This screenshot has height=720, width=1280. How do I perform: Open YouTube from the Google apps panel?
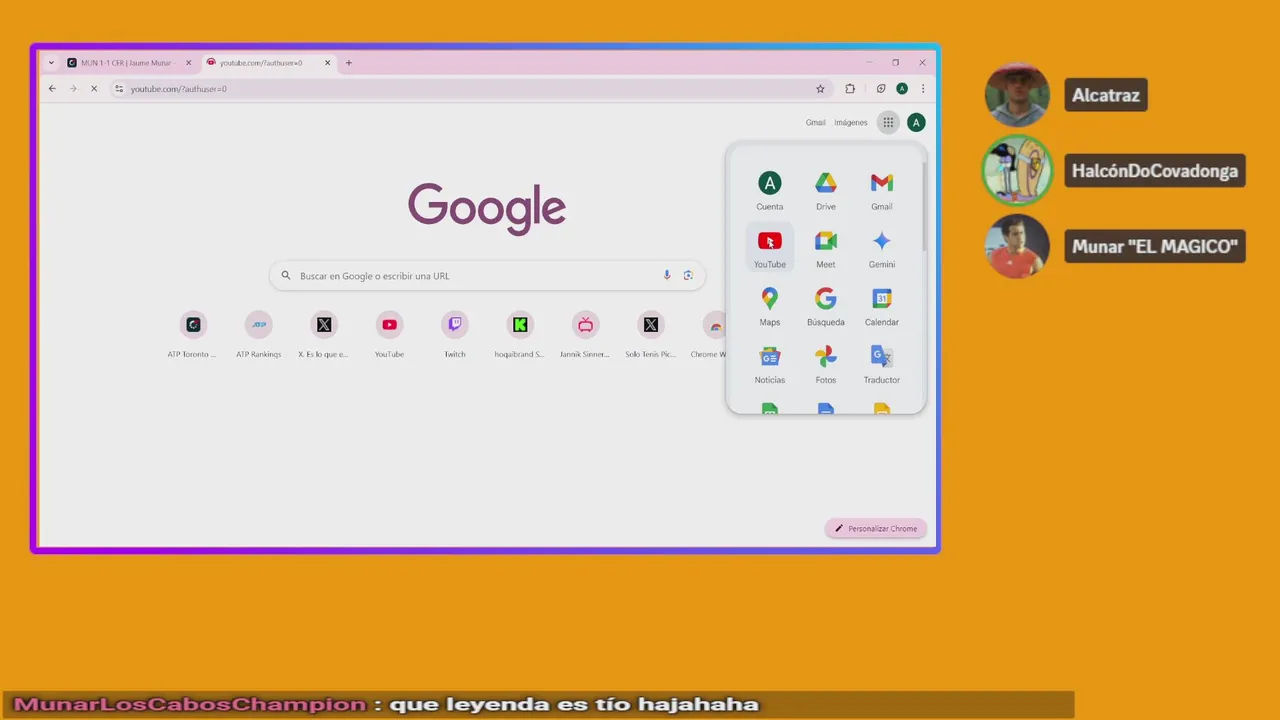coord(769,248)
